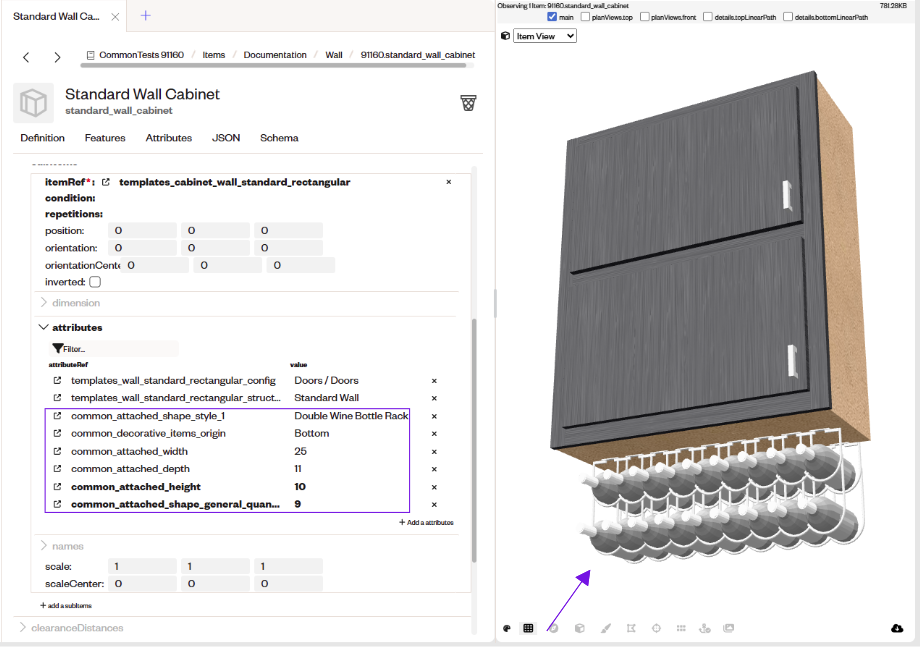Enable the planViews.front checkbox
Screen dimensions: 920x648
(x=645, y=17)
